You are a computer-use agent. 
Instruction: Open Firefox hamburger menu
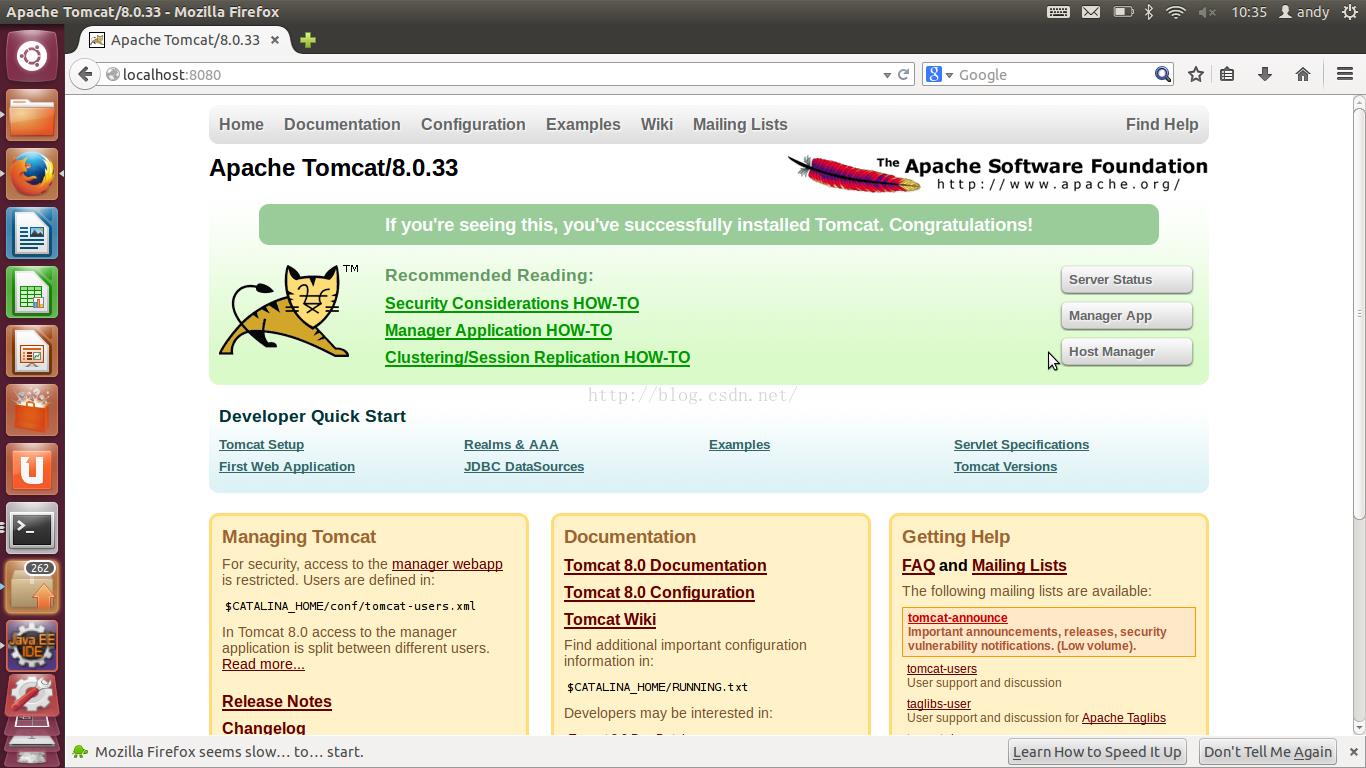[x=1344, y=74]
